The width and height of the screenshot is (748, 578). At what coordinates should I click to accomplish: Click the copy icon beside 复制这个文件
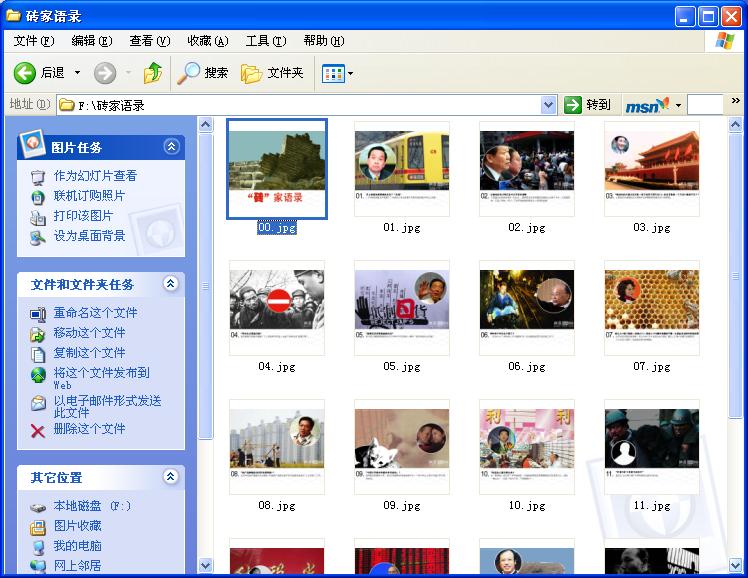[38, 354]
